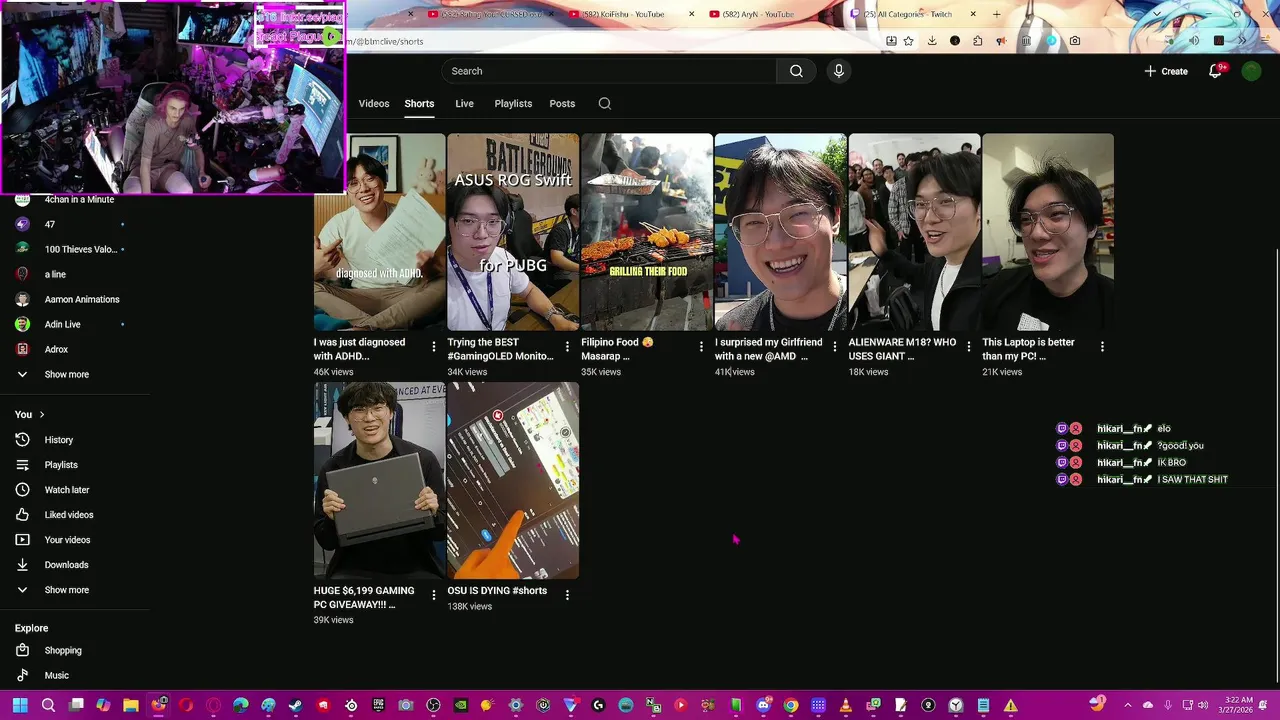This screenshot has width=1280, height=720.
Task: Open Epic Games launcher from taskbar
Action: tap(378, 706)
